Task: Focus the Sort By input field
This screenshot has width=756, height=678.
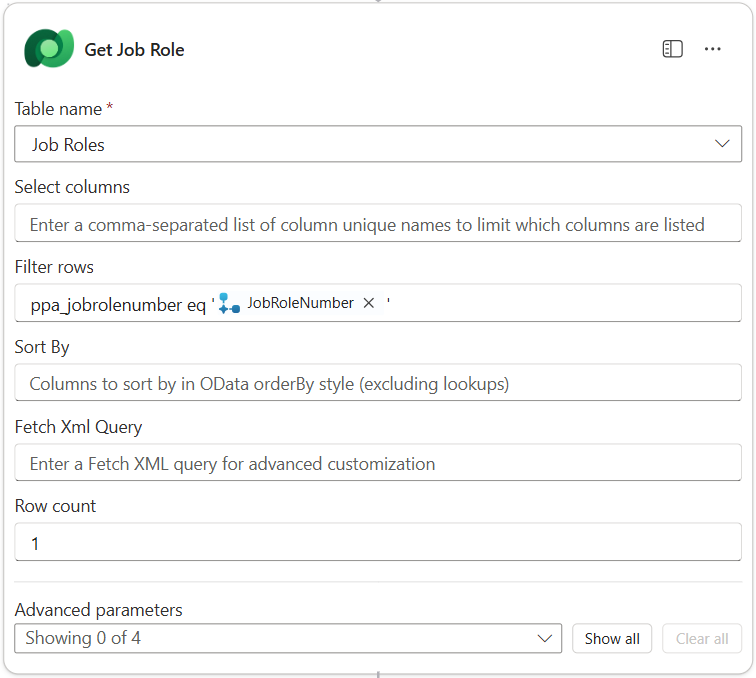Action: click(378, 383)
